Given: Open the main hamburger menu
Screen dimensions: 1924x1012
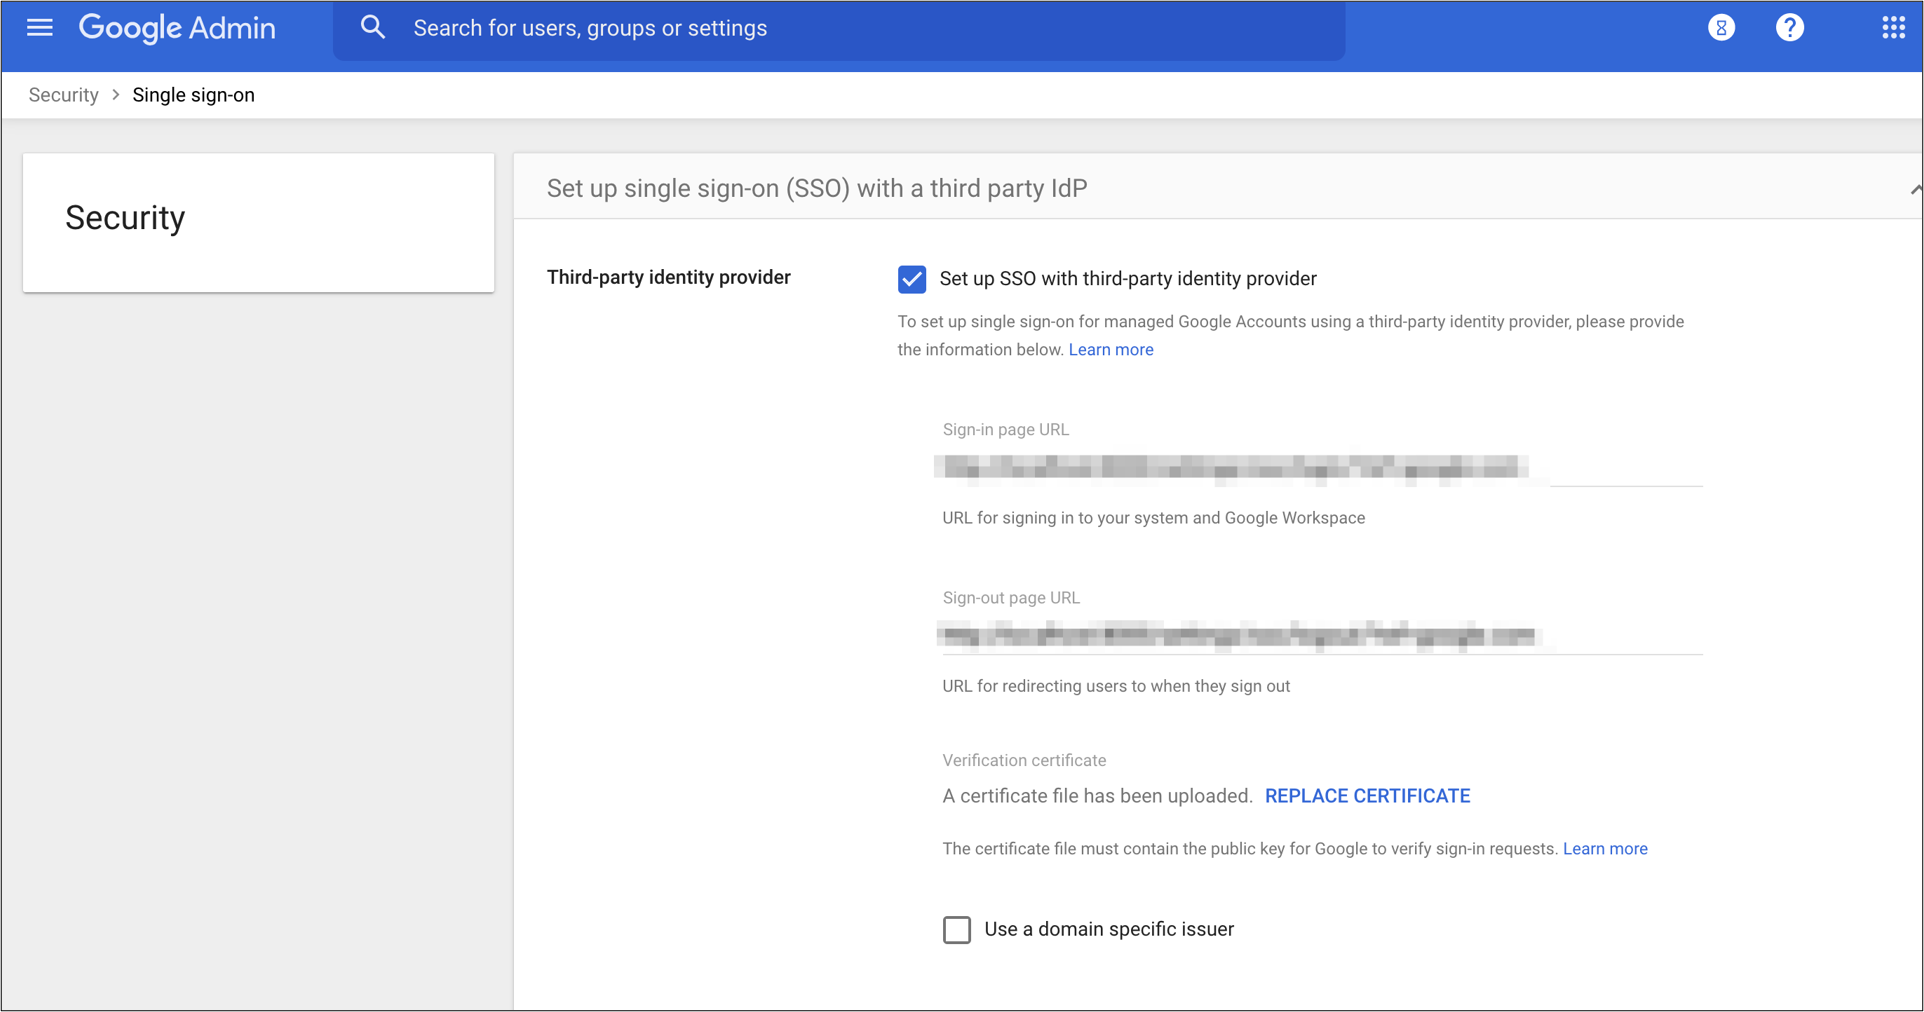Looking at the screenshot, I should [x=40, y=28].
